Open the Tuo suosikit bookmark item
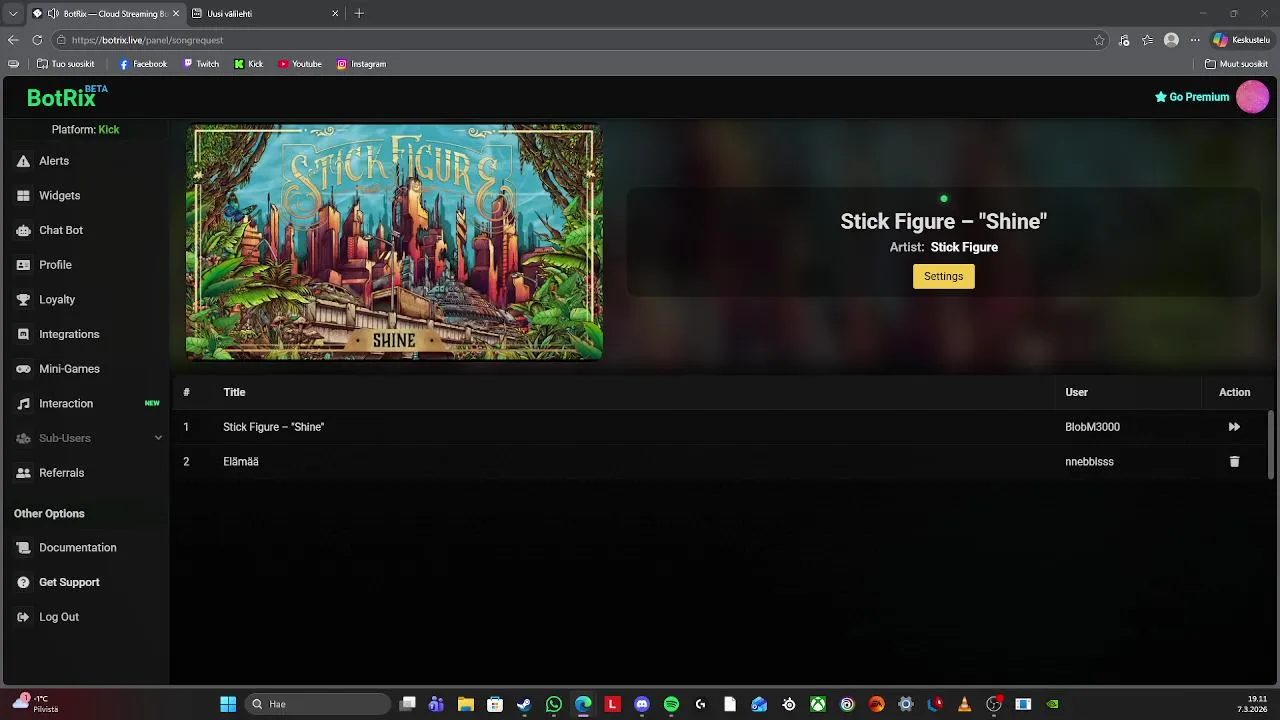 tap(65, 64)
